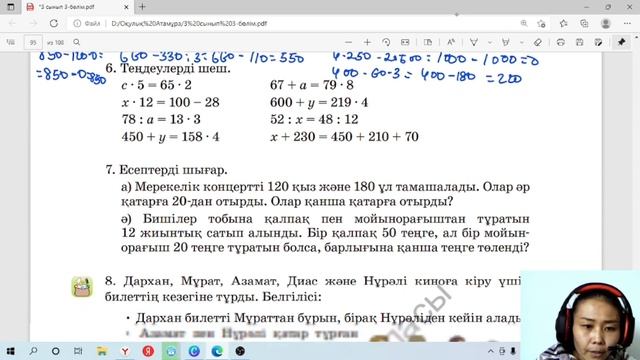Launch Yandex Browser from taskbar
640x360 pixels.
(x=125, y=351)
